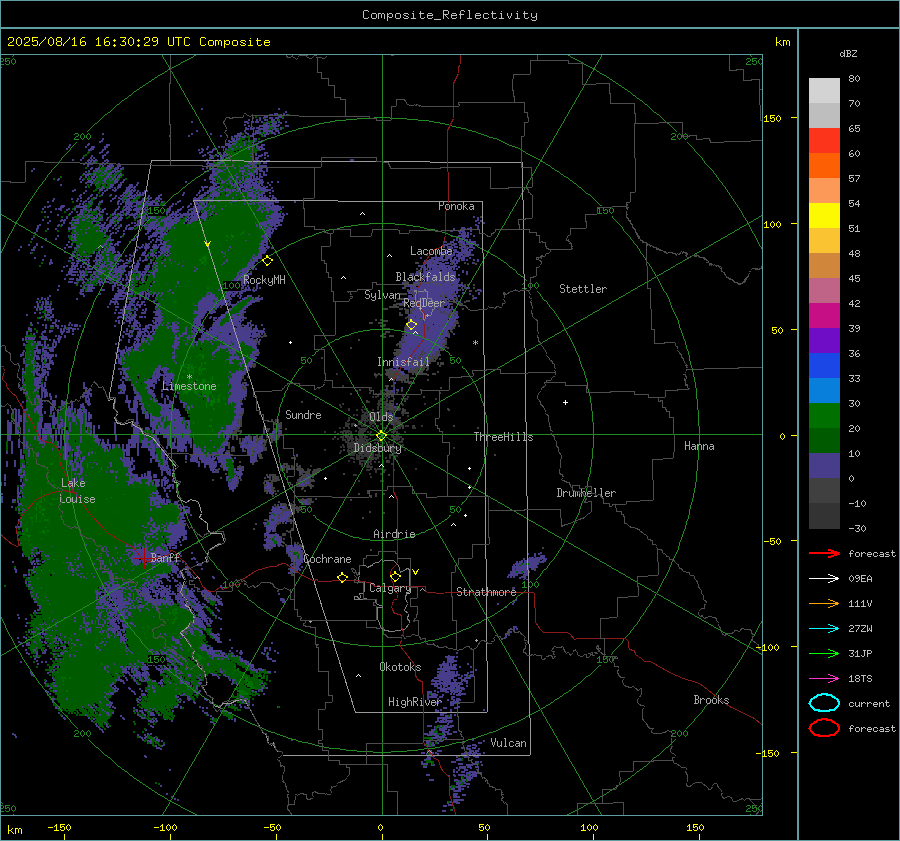Click the 18TS legend label text
Image resolution: width=900 pixels, height=841 pixels.
tap(860, 679)
